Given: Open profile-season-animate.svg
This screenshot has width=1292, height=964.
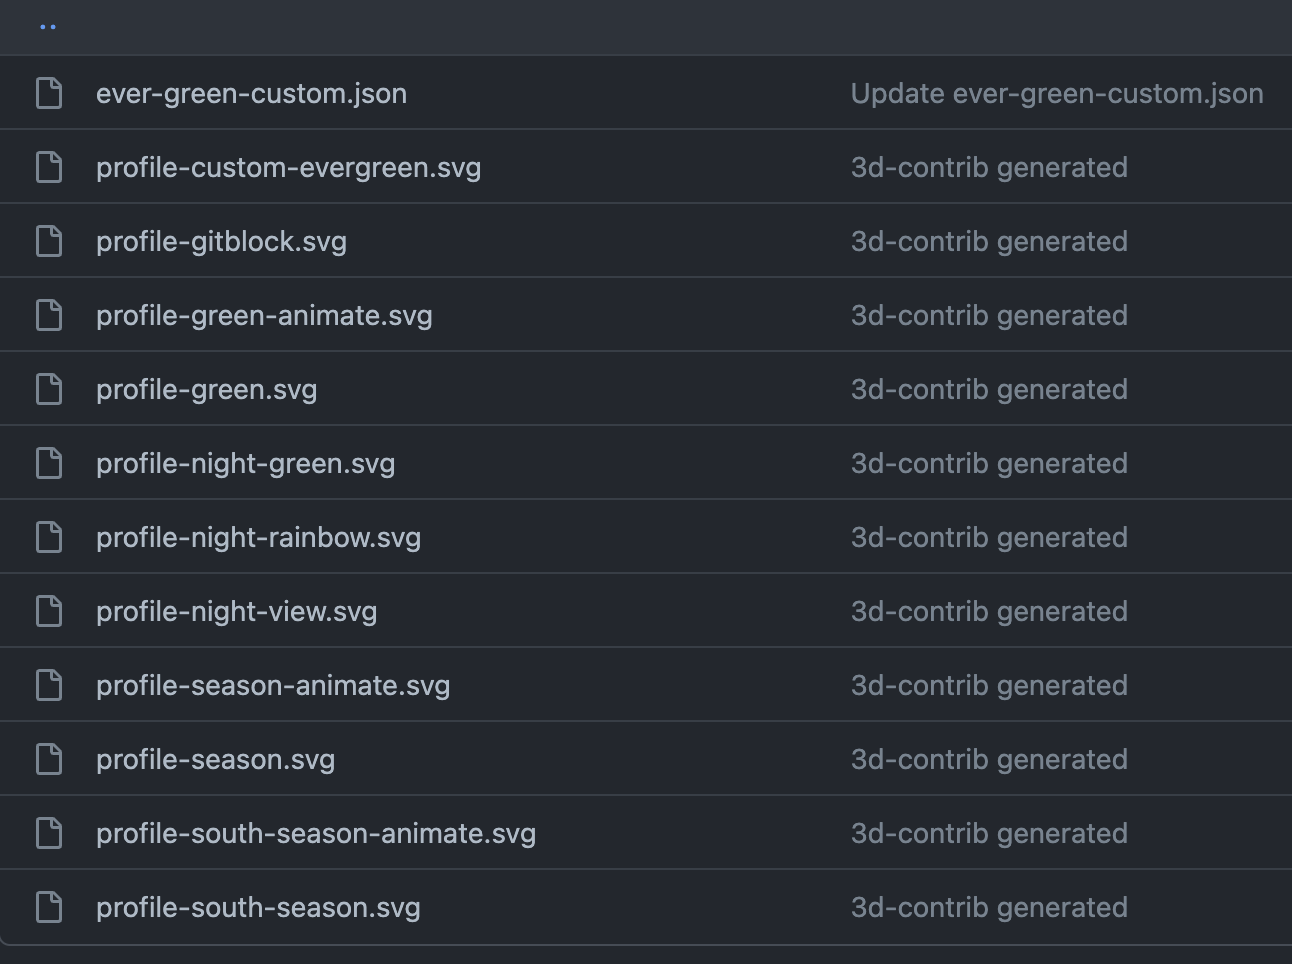Looking at the screenshot, I should (x=273, y=684).
